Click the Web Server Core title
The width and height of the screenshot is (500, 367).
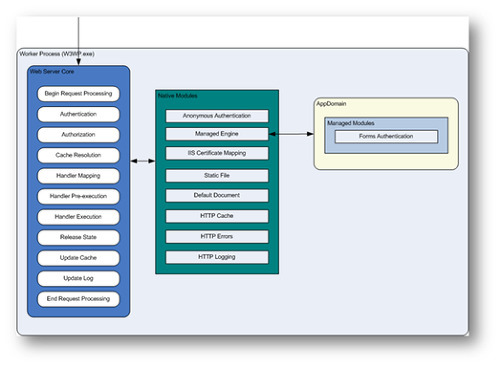coord(52,72)
